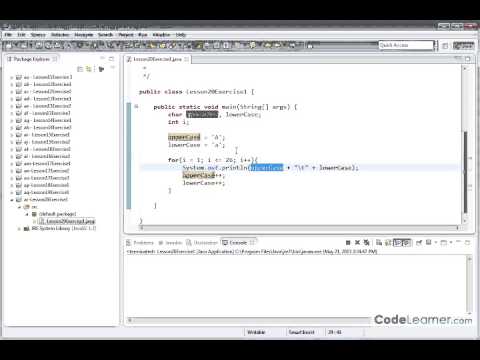Viewport: 480px width, 360px height.
Task: Select the Java perspective button
Action: [464, 46]
